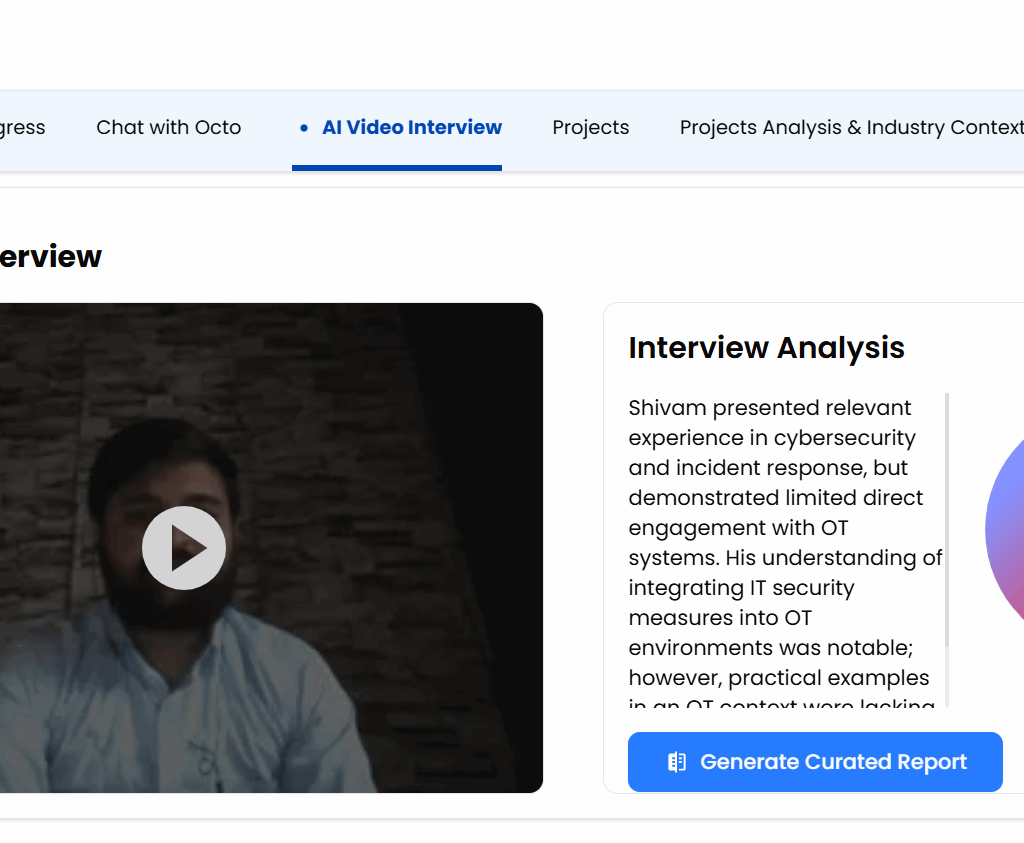Screen dimensions: 1024x843
Task: Open the Chat with Octo tab
Action: pos(168,128)
